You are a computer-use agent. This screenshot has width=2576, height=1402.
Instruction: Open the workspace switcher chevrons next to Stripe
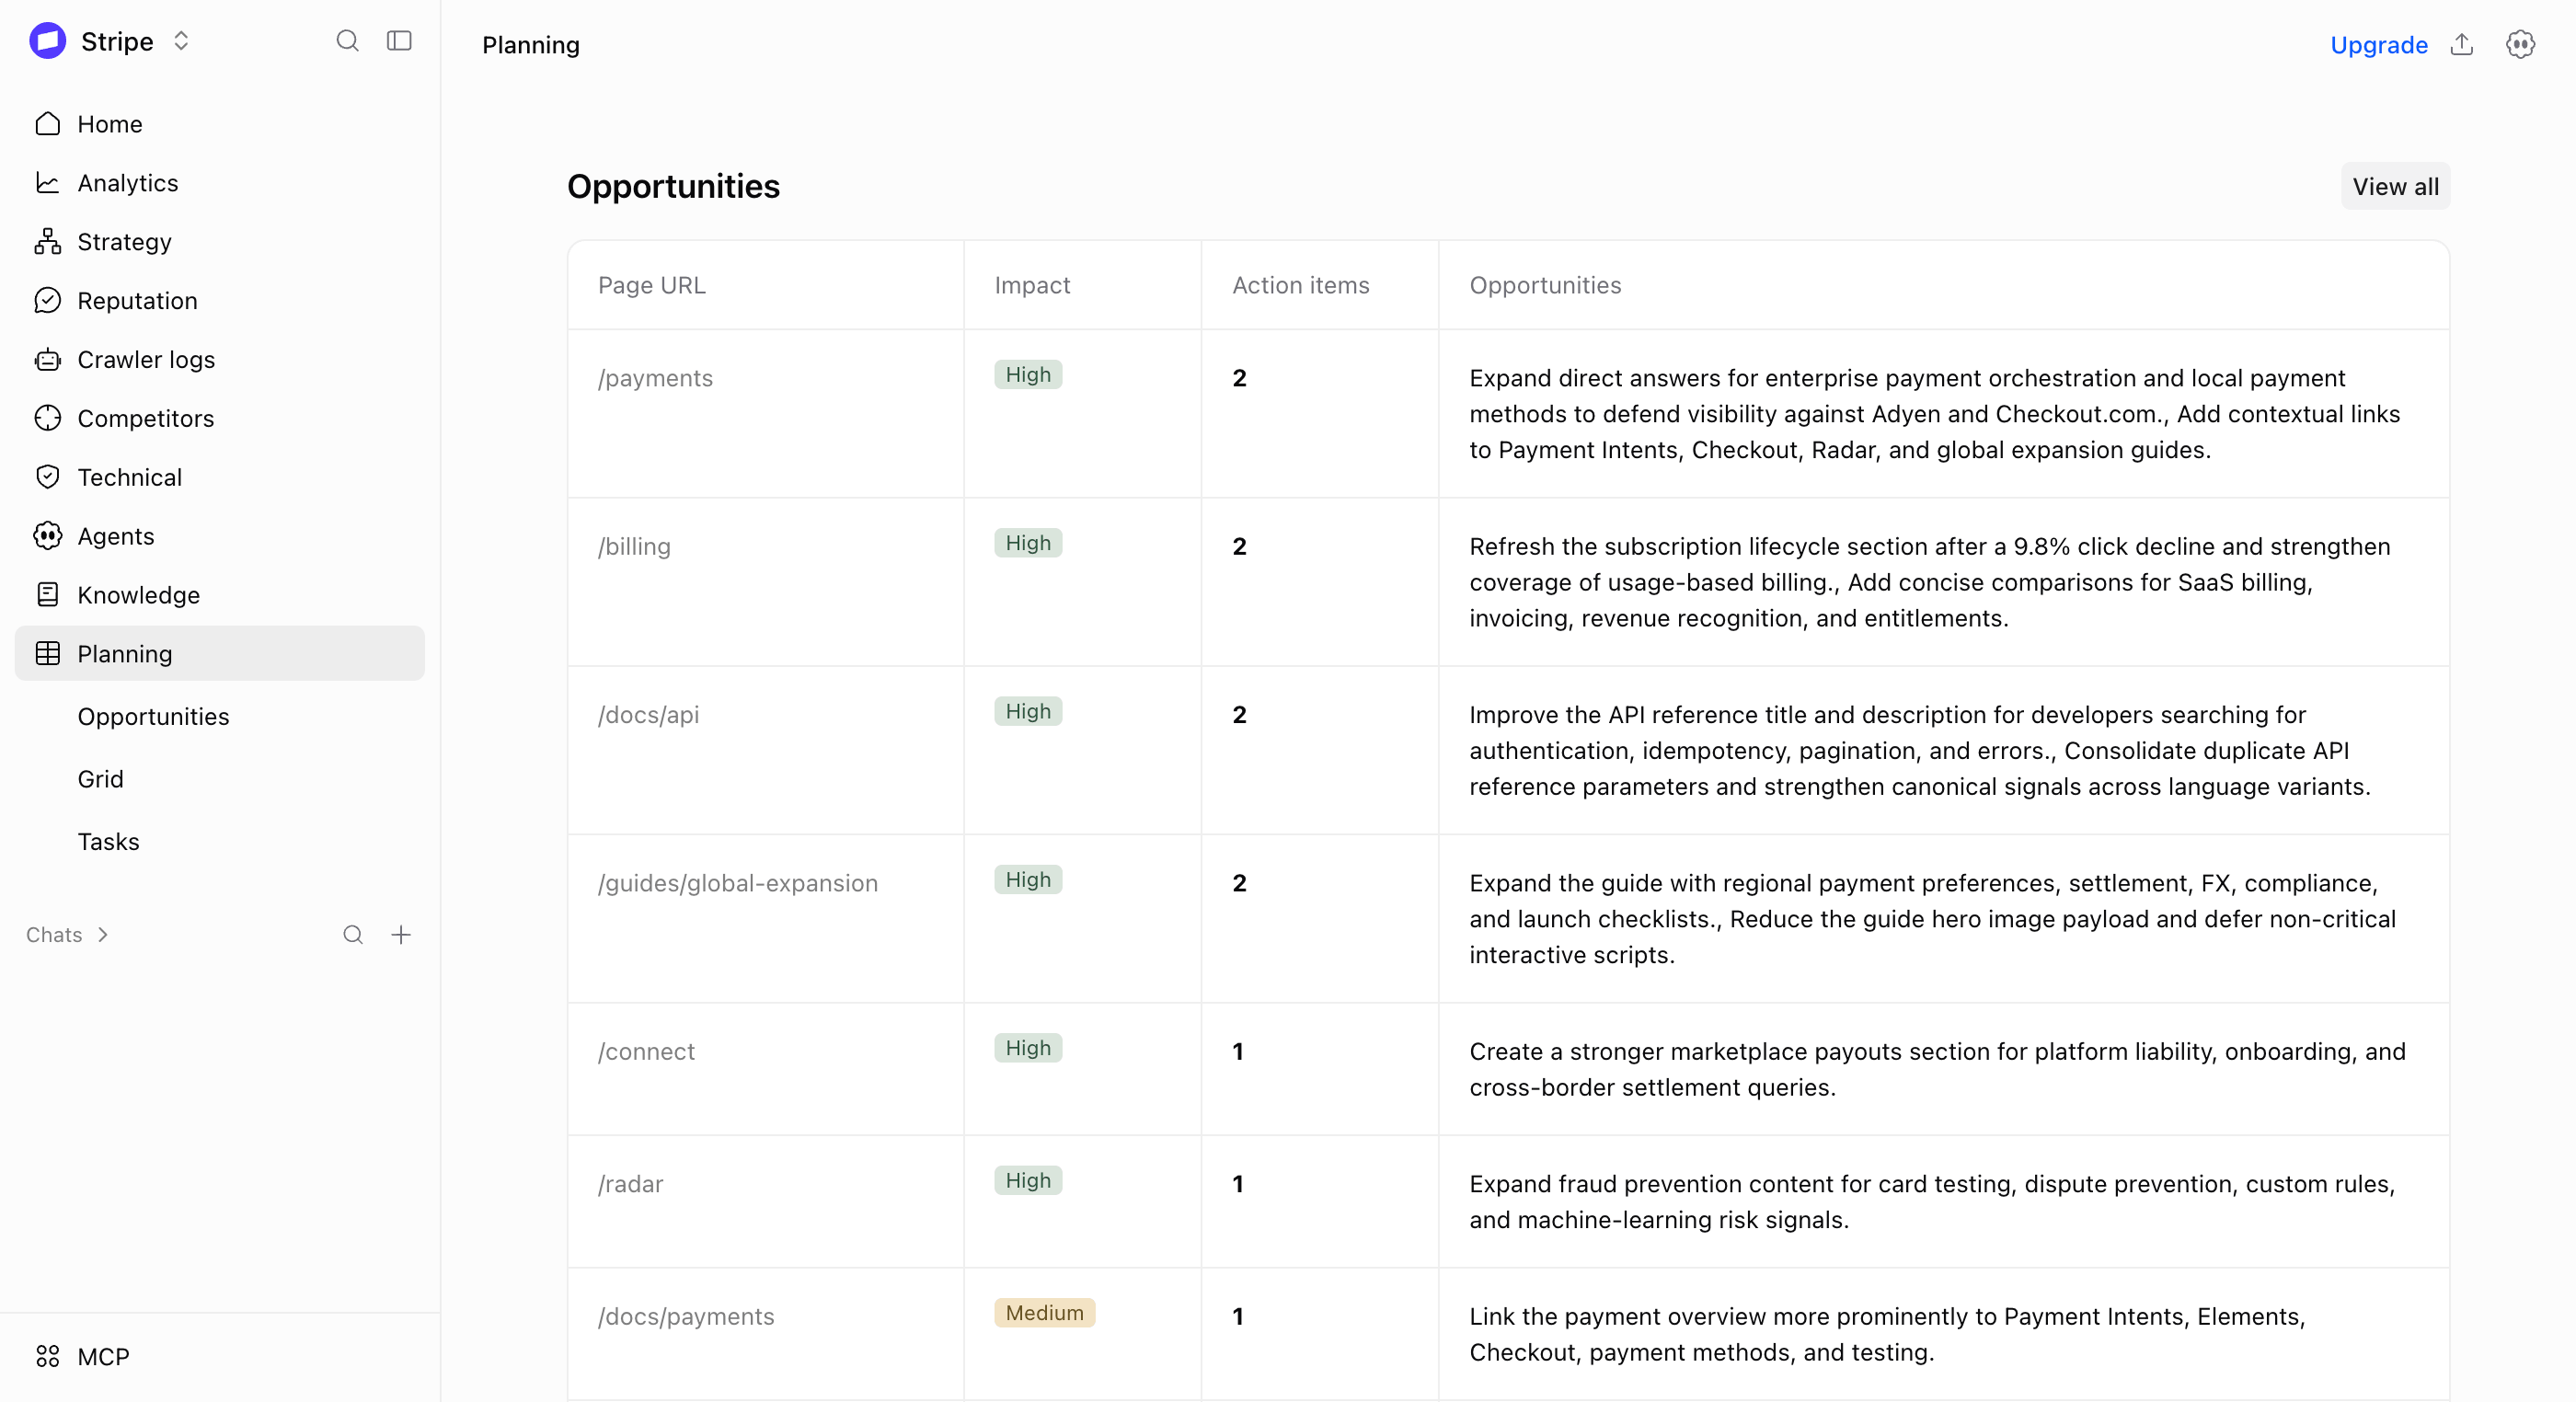click(181, 41)
